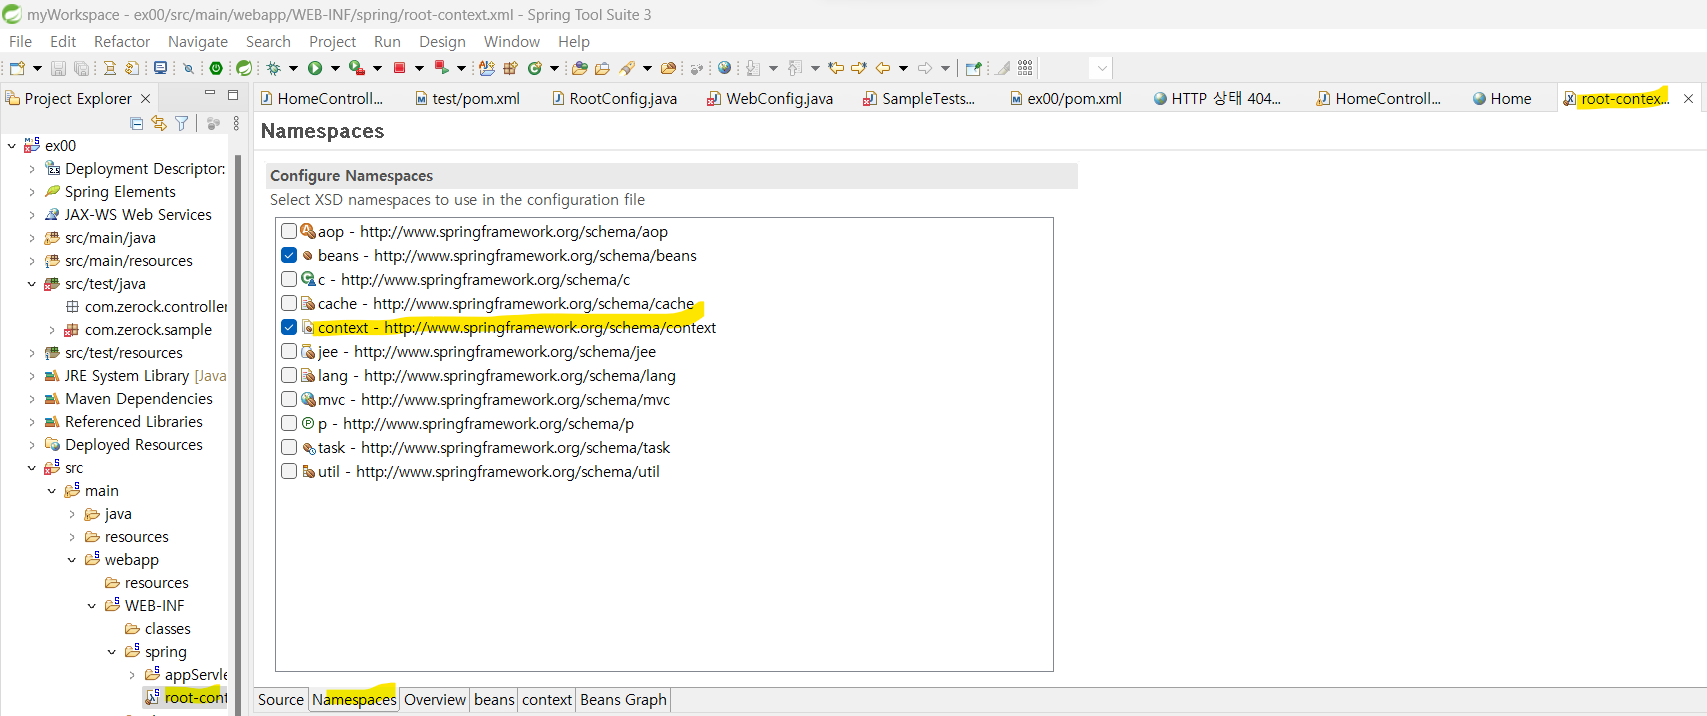Click the Search flashlight toolbar icon

(x=627, y=68)
